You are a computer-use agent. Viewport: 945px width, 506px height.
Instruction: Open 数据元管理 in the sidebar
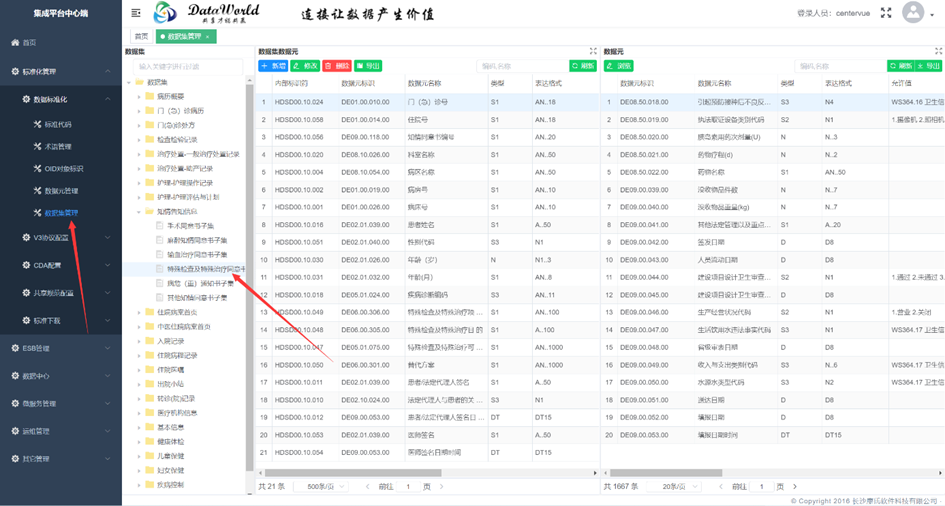click(x=56, y=191)
